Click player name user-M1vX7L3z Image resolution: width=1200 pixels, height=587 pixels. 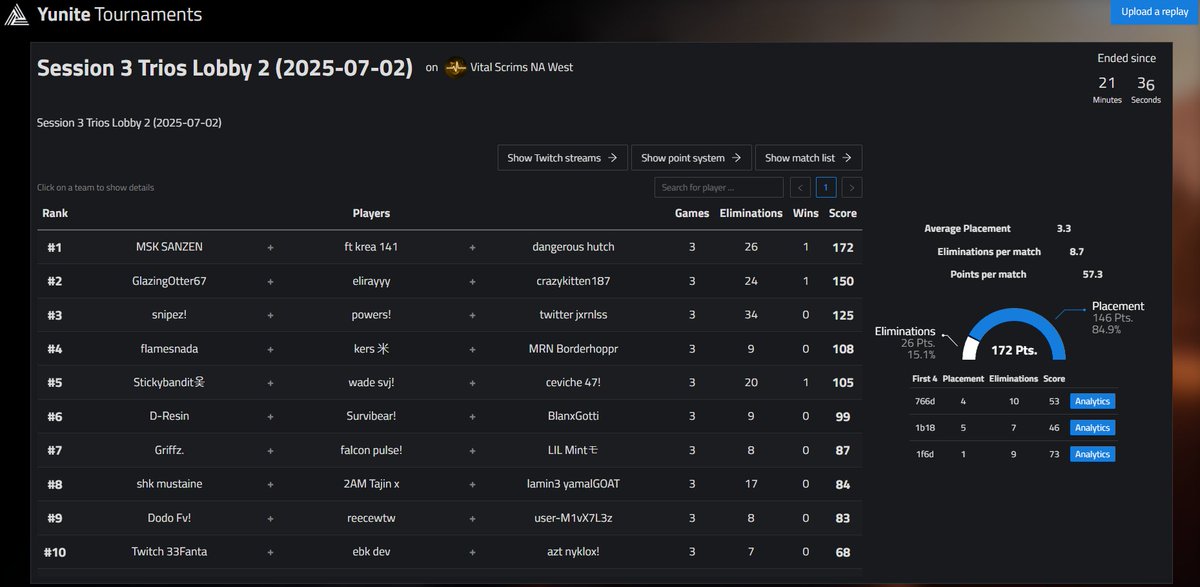pos(573,518)
